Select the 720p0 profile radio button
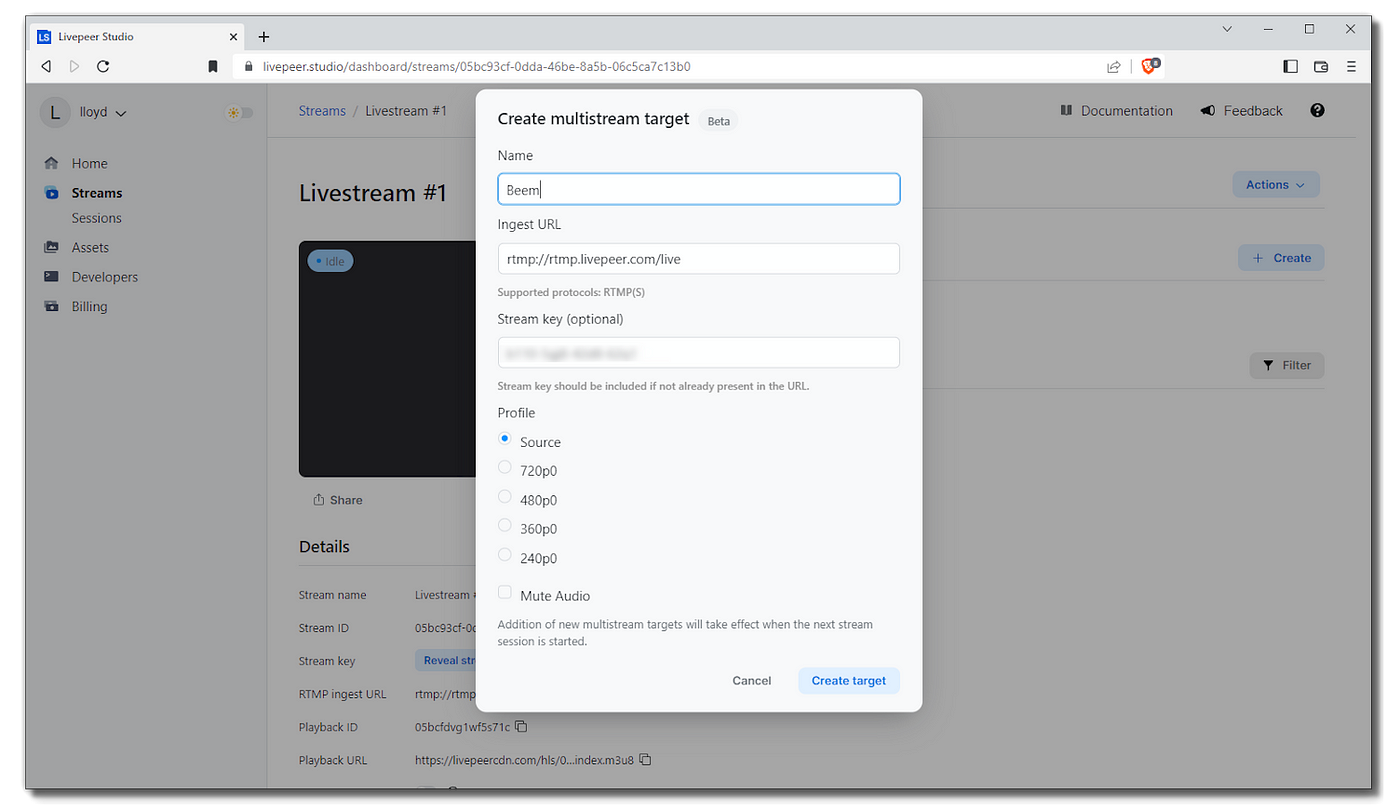The height and width of the screenshot is (811, 1400). coord(505,468)
